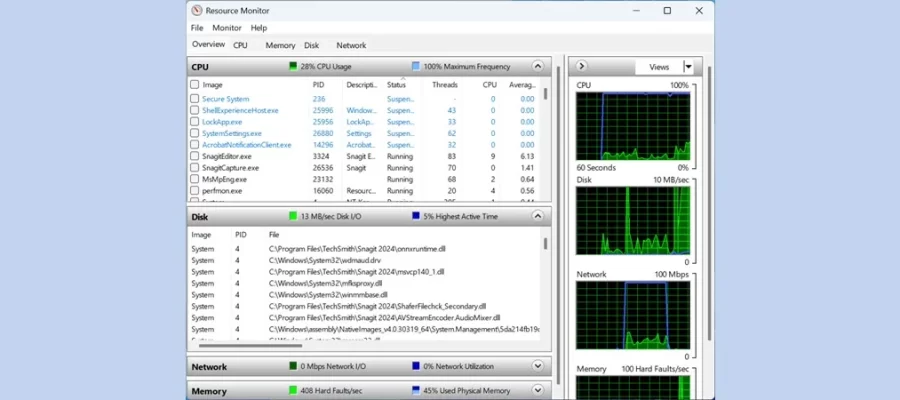Sort by Threads column header
This screenshot has height=400, width=900.
pyautogui.click(x=445, y=84)
